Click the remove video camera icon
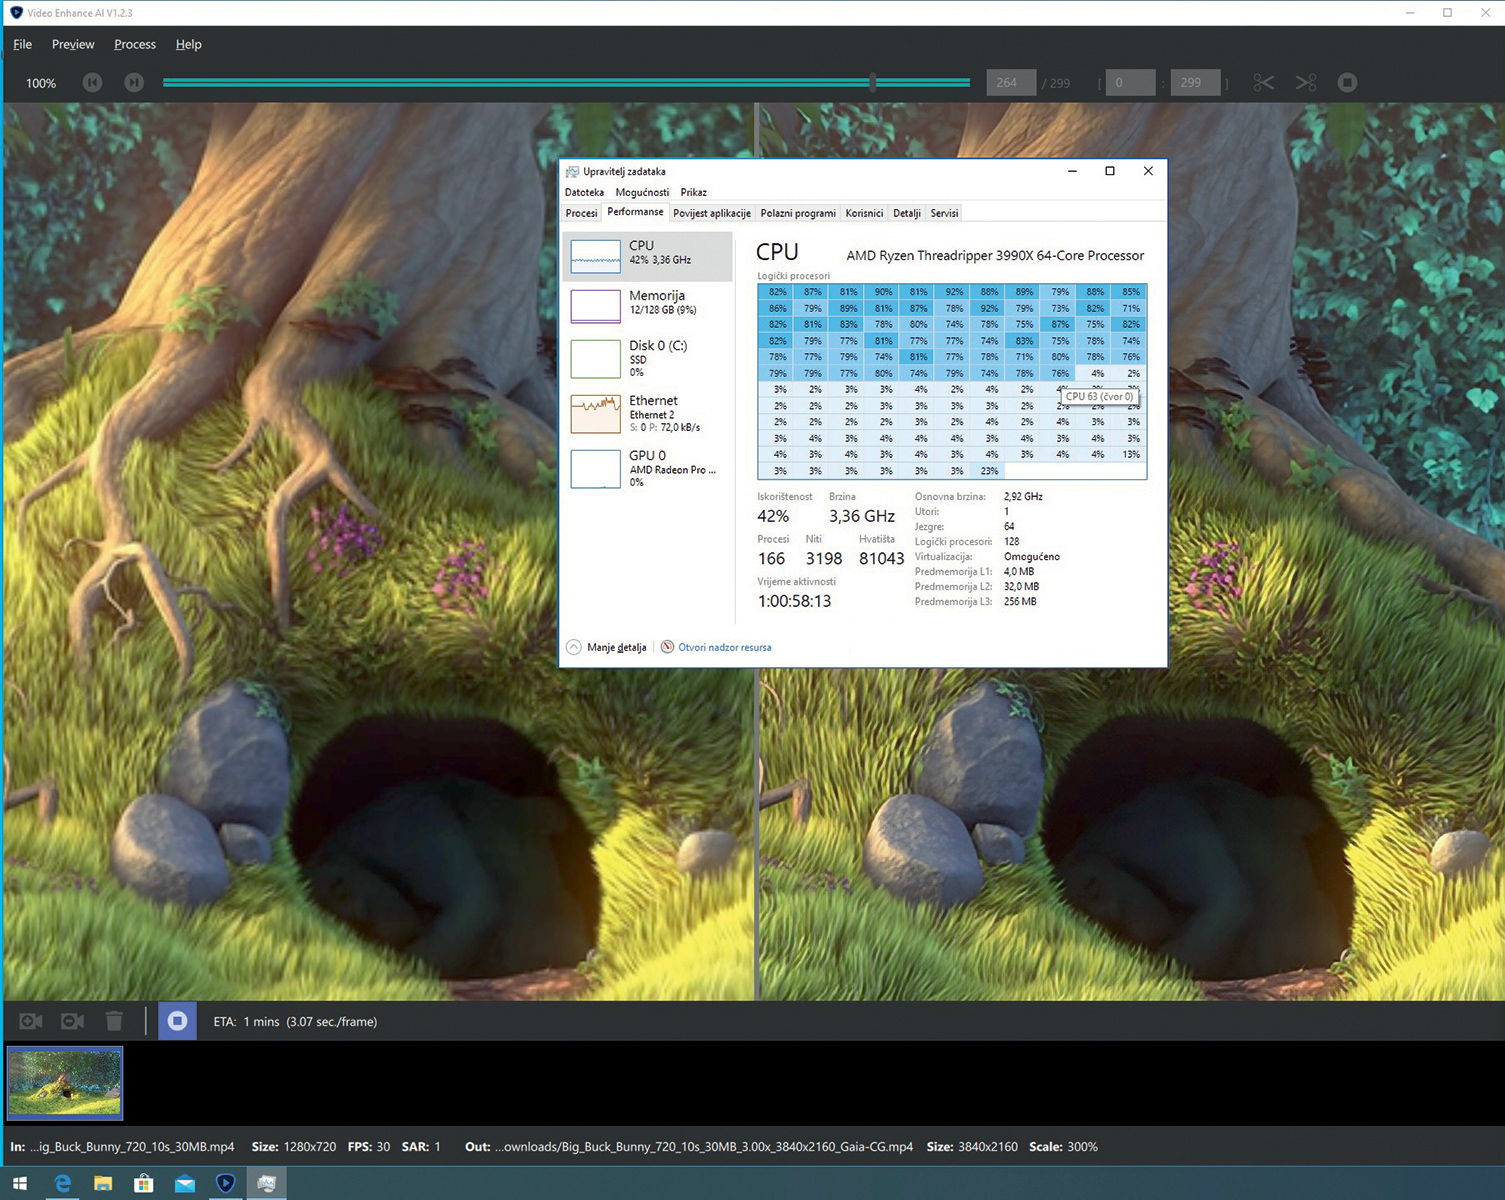1505x1200 pixels. pyautogui.click(x=72, y=1021)
